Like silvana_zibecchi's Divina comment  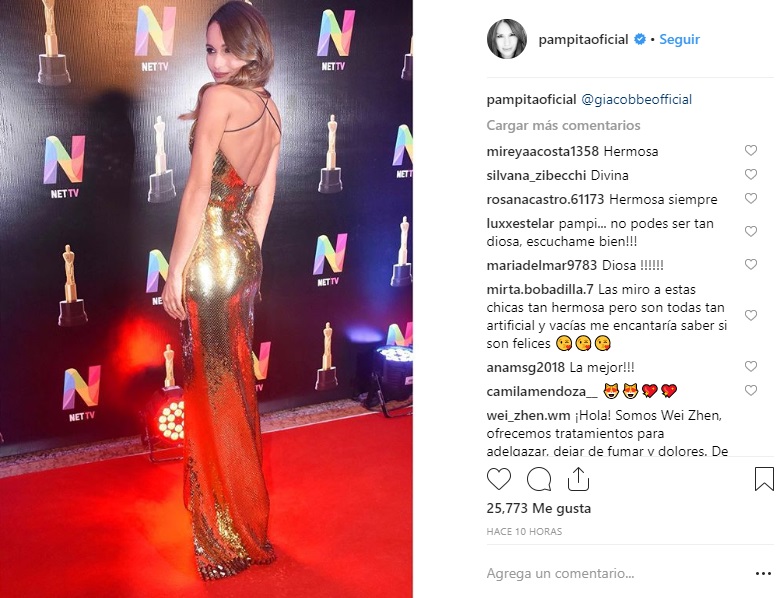751,174
